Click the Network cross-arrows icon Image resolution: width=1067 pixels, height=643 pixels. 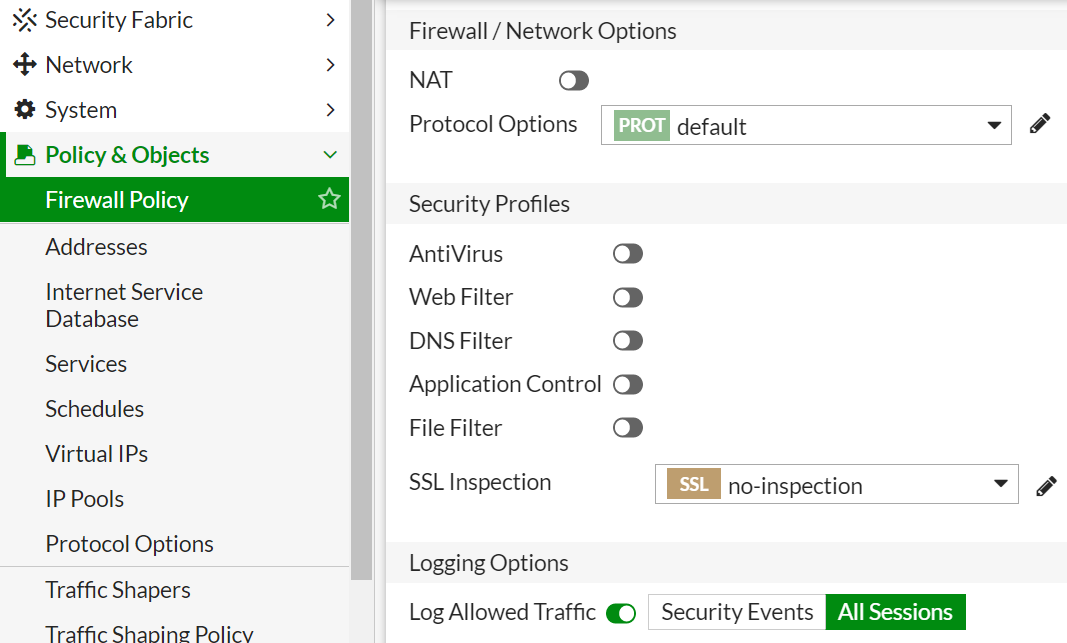point(24,65)
